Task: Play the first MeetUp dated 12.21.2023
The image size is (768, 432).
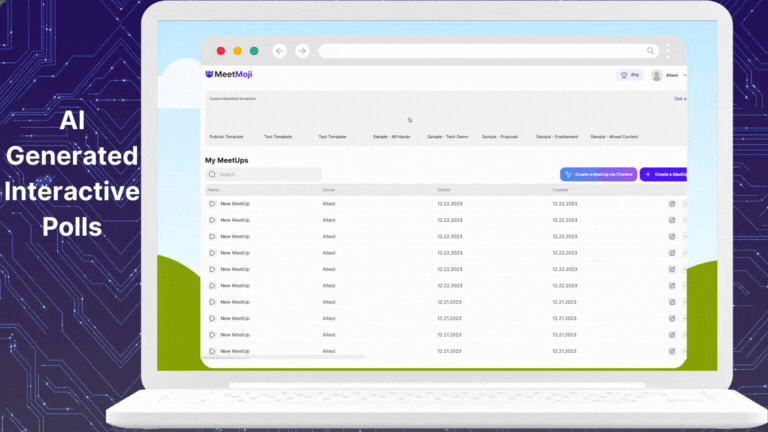Action: coord(212,302)
